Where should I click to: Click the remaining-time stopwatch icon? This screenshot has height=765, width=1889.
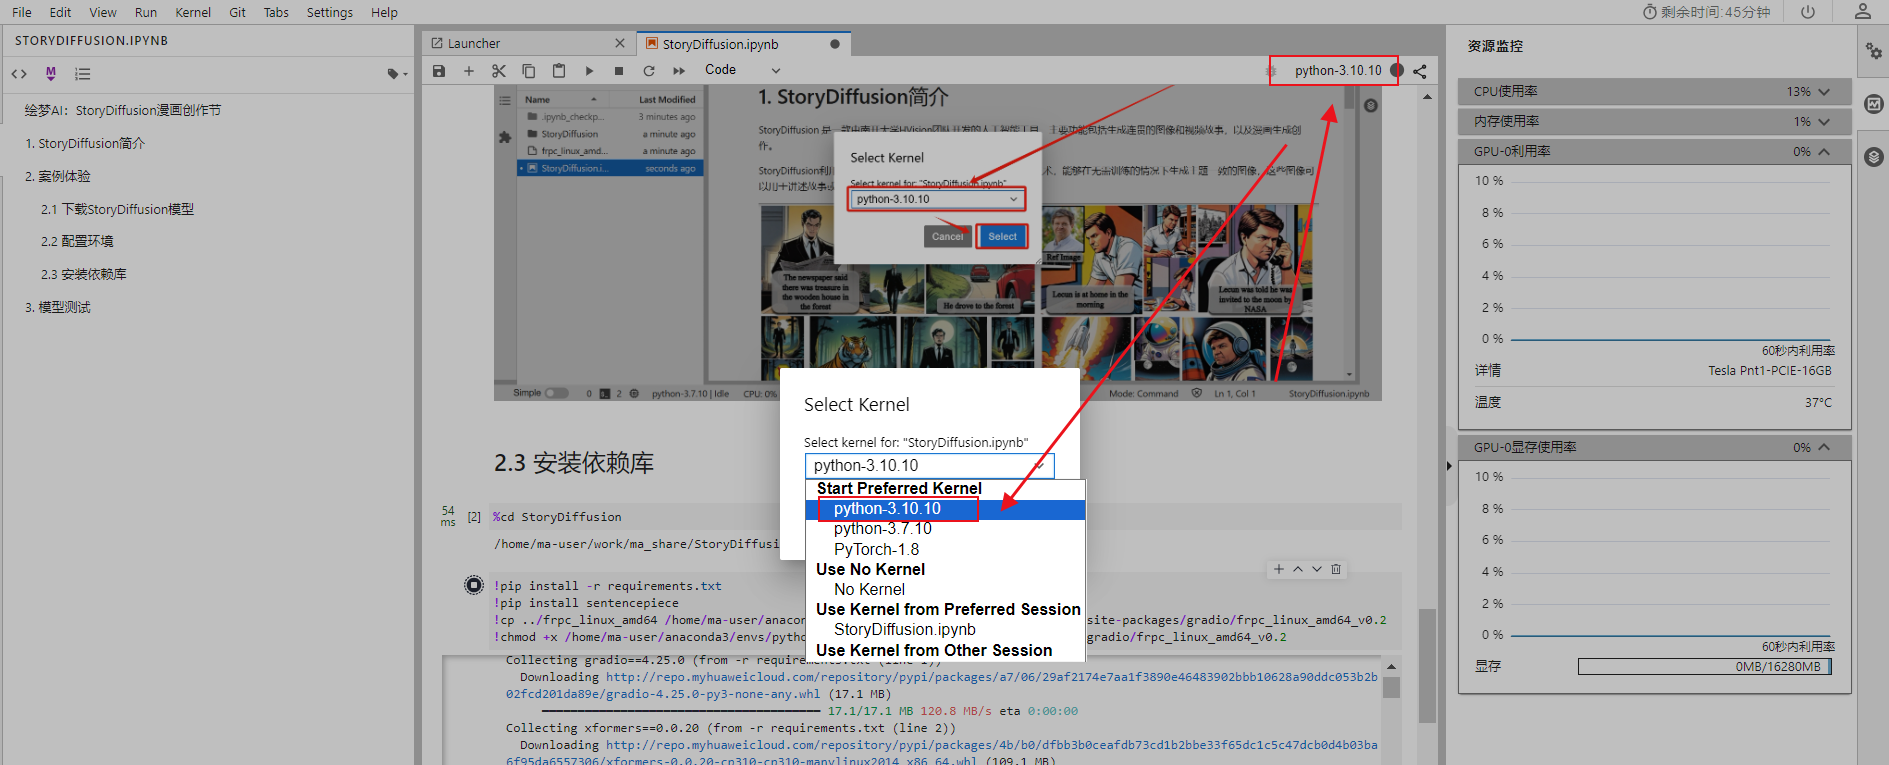[1650, 12]
